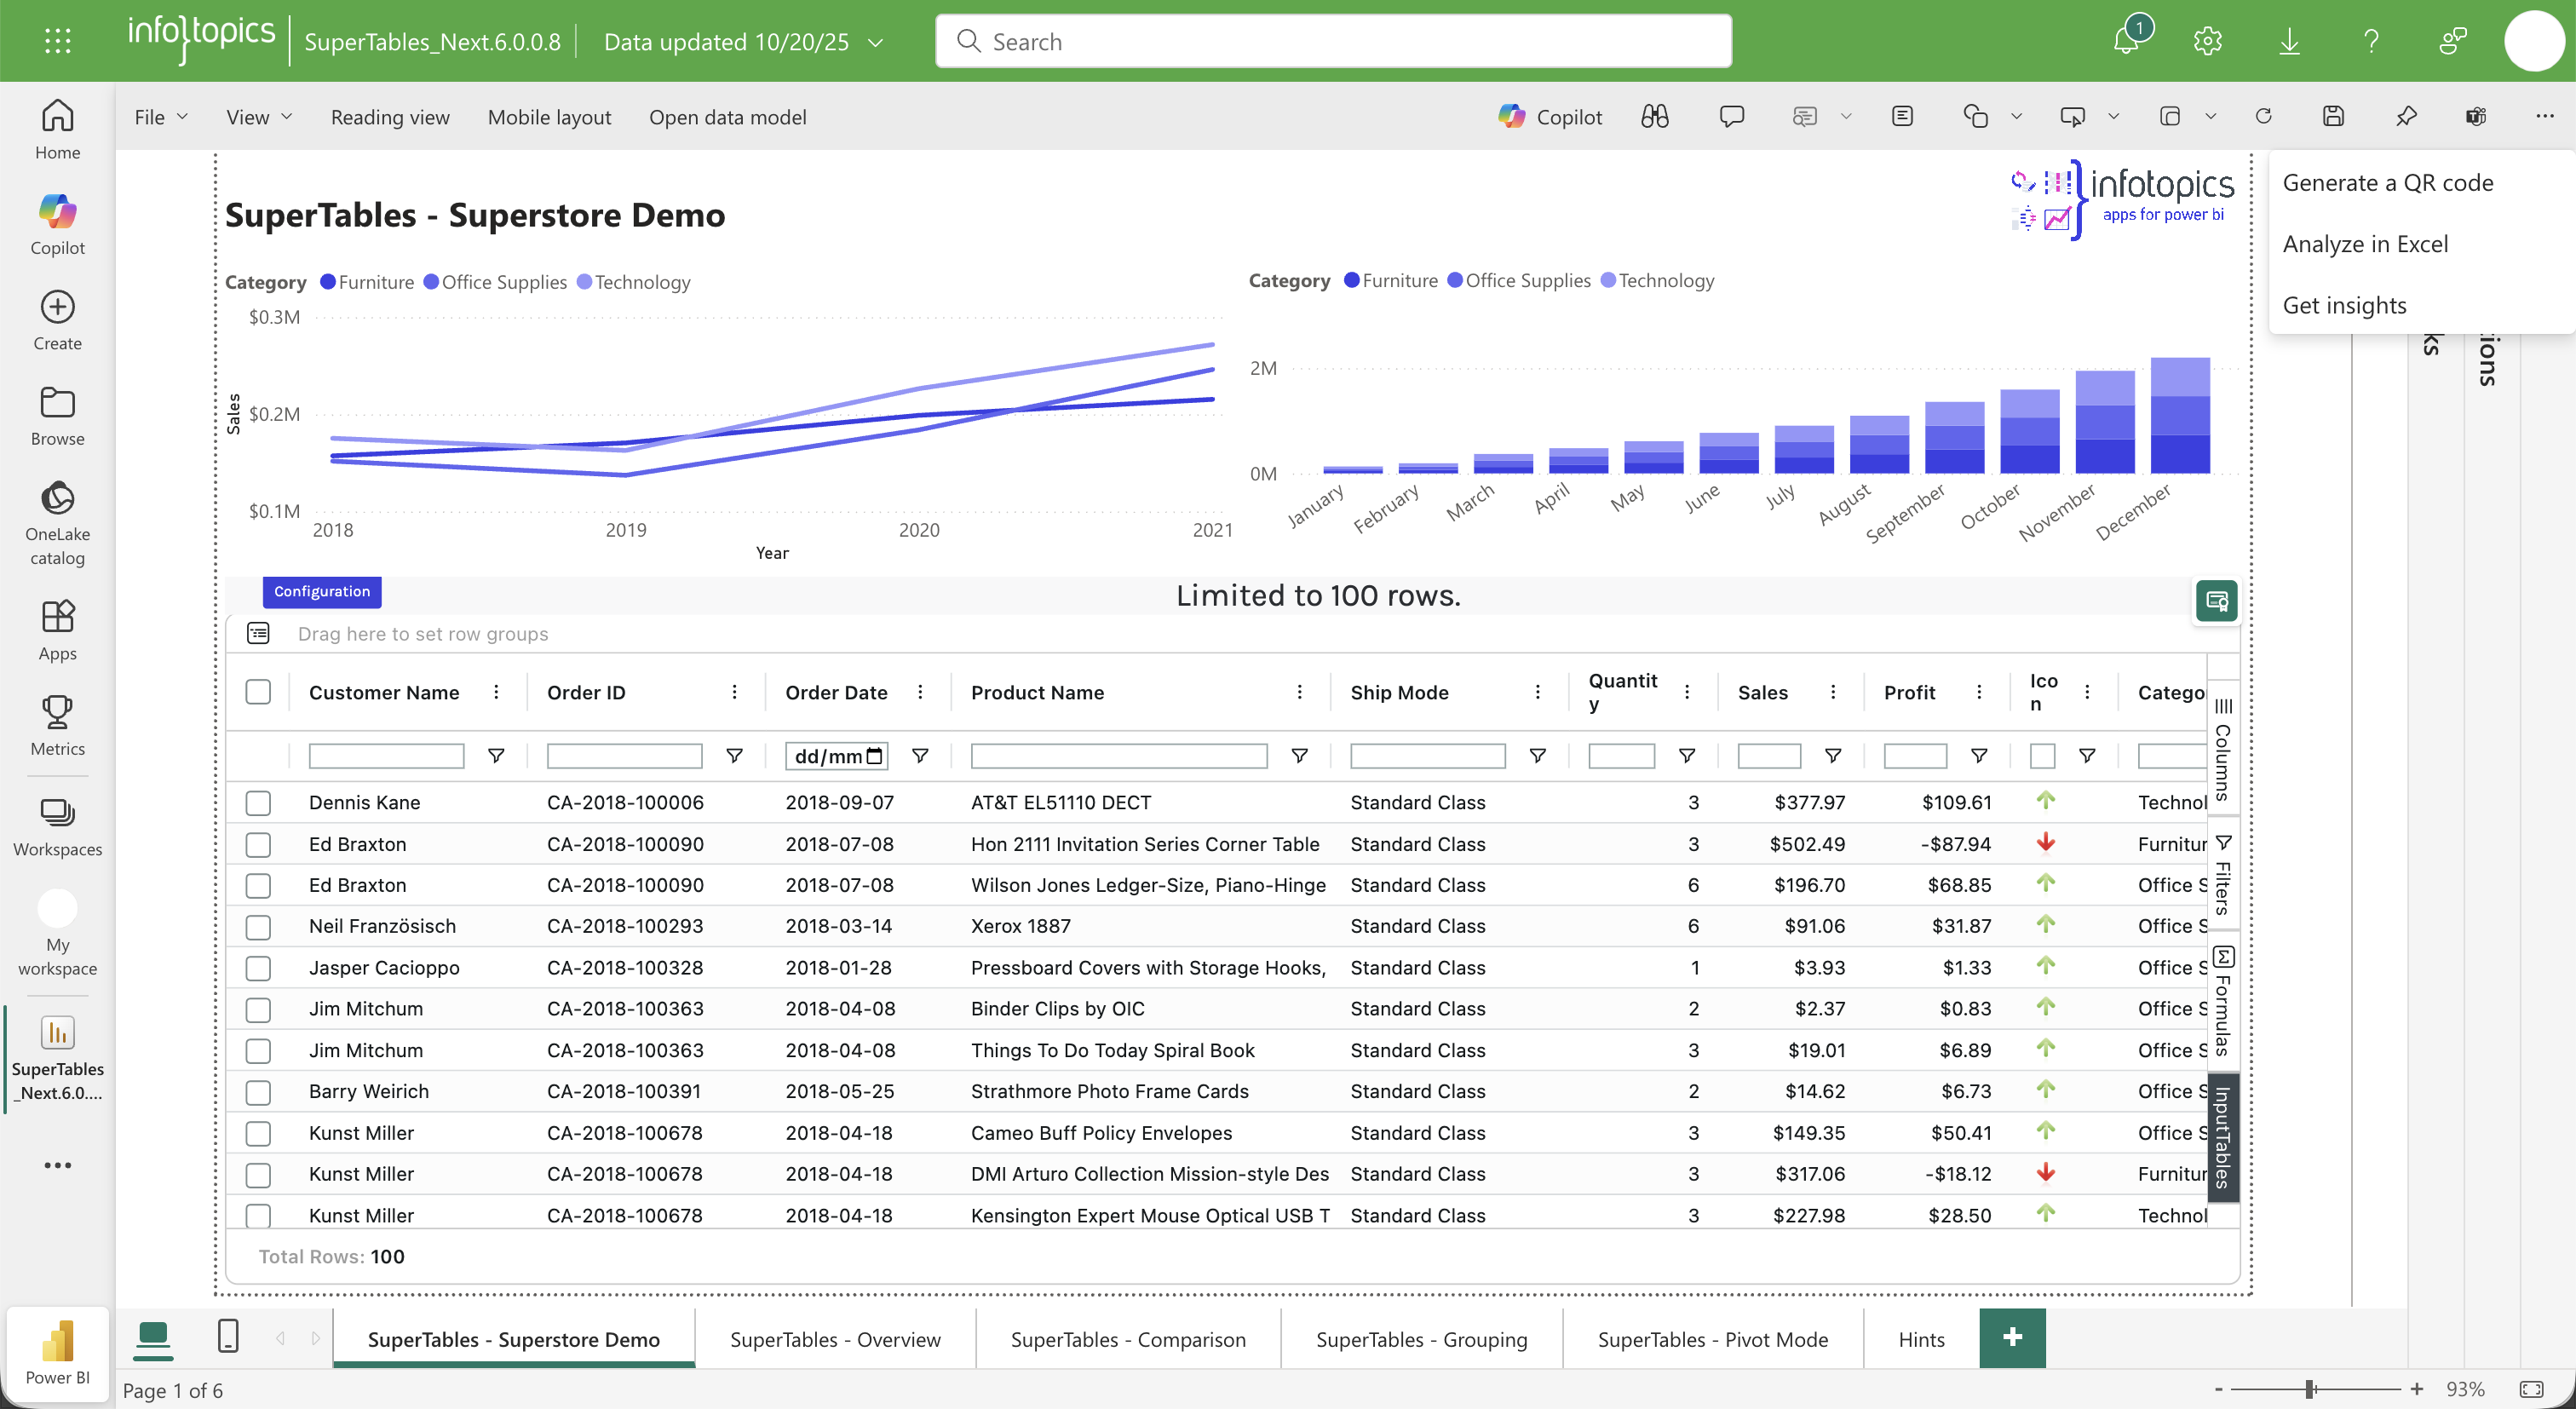The height and width of the screenshot is (1409, 2576).
Task: Click the Open data model button
Action: tap(727, 117)
